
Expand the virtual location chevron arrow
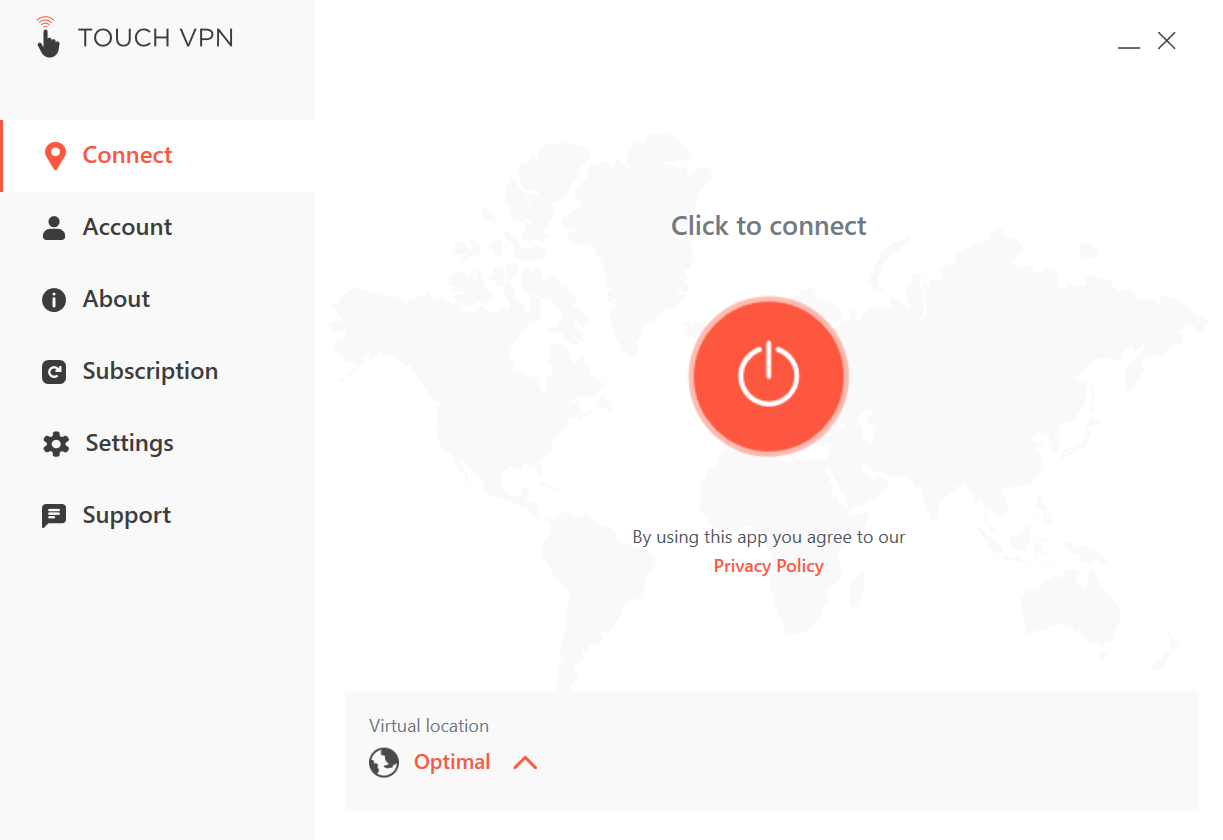tap(525, 763)
